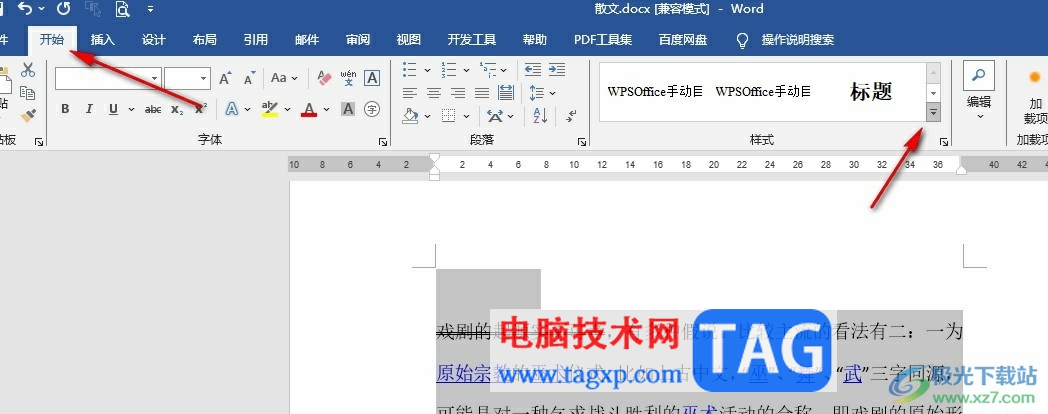Apply the enclosed character (字) icon
Image resolution: width=1048 pixels, height=414 pixels.
click(372, 109)
